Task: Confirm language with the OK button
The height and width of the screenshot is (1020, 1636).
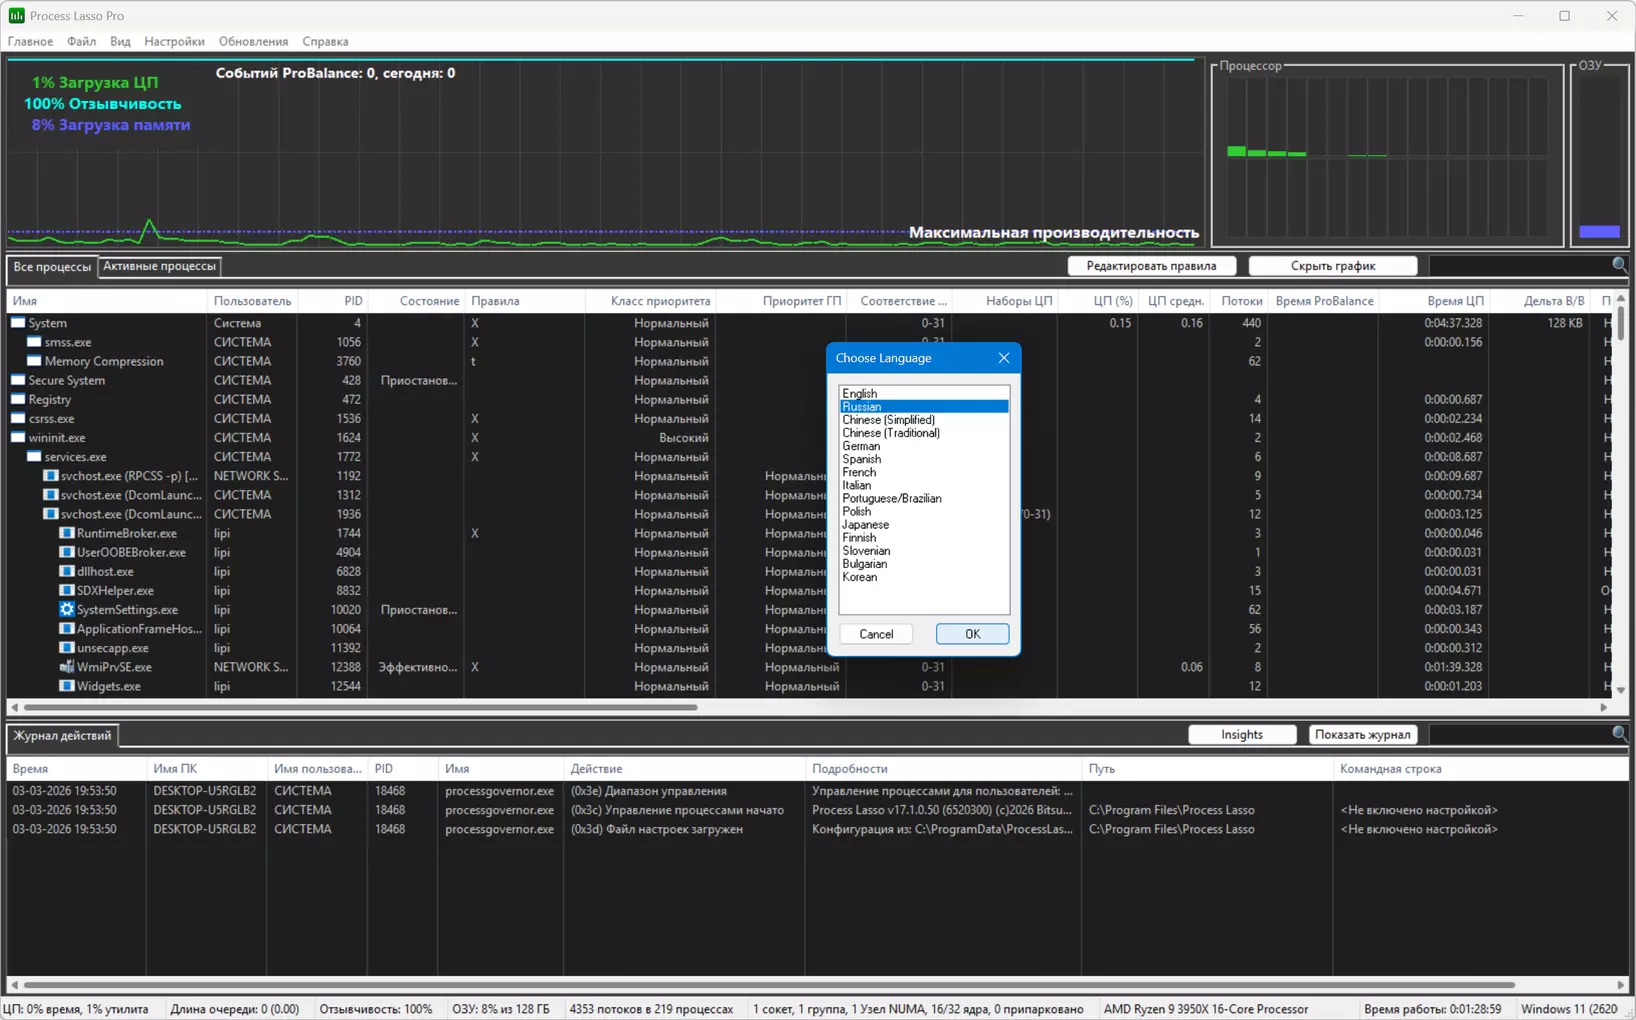Action: 972,634
